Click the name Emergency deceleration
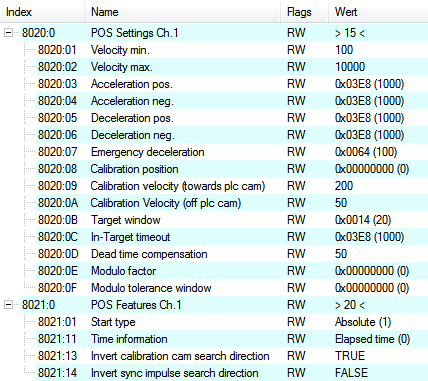The image size is (428, 381). click(148, 152)
